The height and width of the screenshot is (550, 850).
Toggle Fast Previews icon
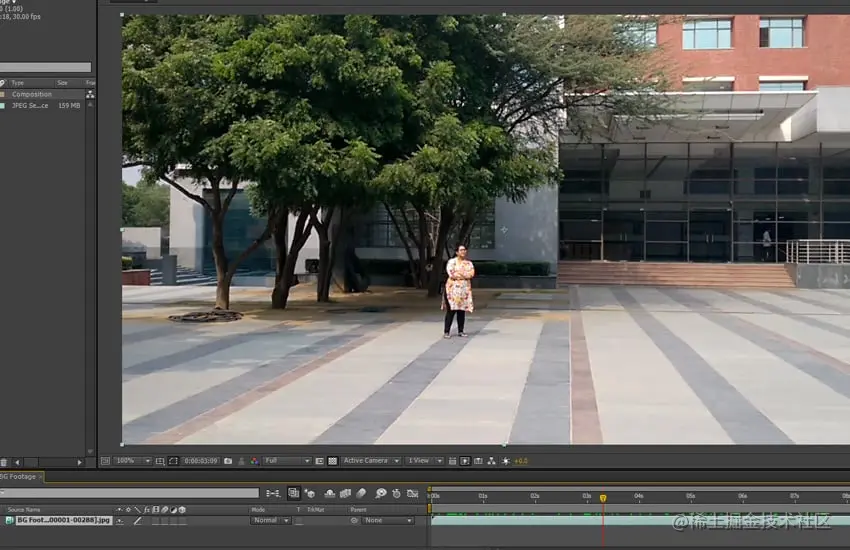pyautogui.click(x=465, y=461)
